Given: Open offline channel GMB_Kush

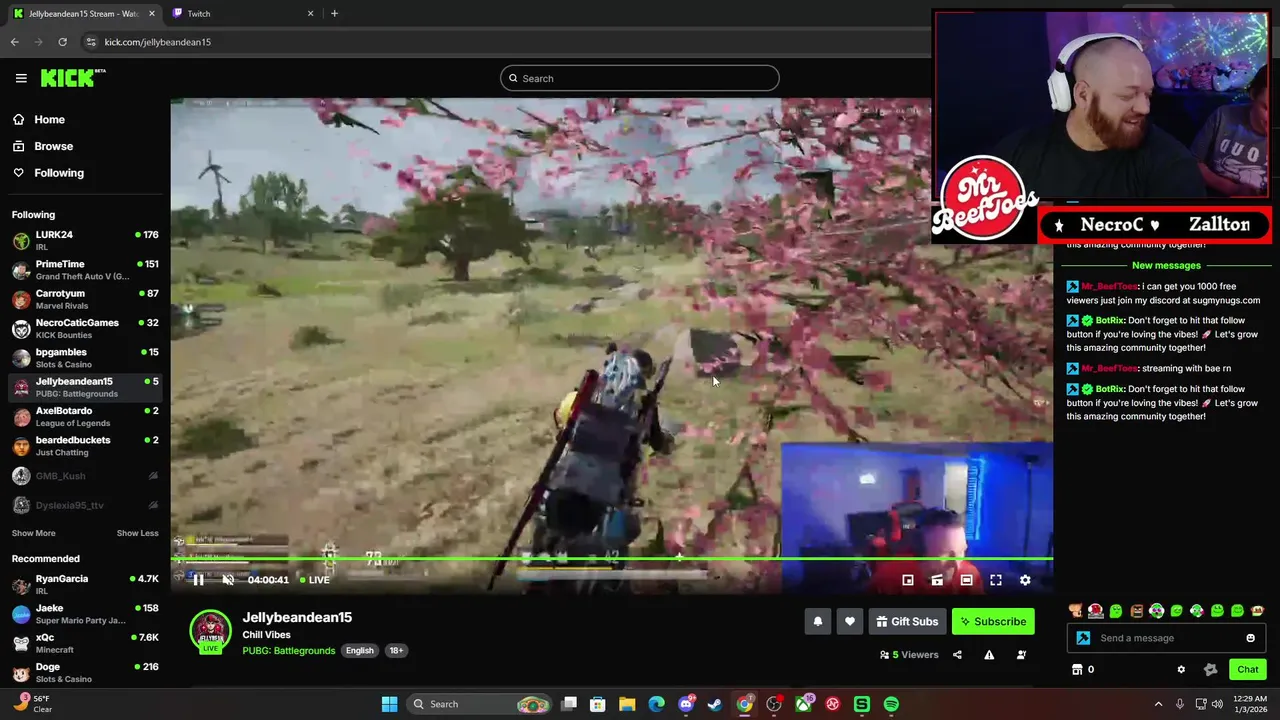Looking at the screenshot, I should (85, 476).
